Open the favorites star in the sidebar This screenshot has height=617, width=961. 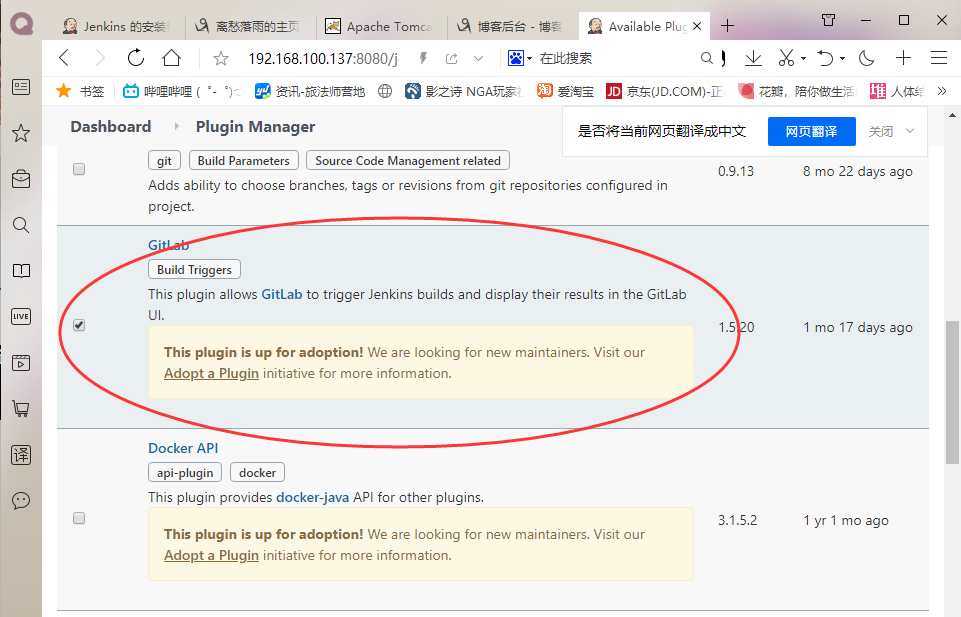21,133
